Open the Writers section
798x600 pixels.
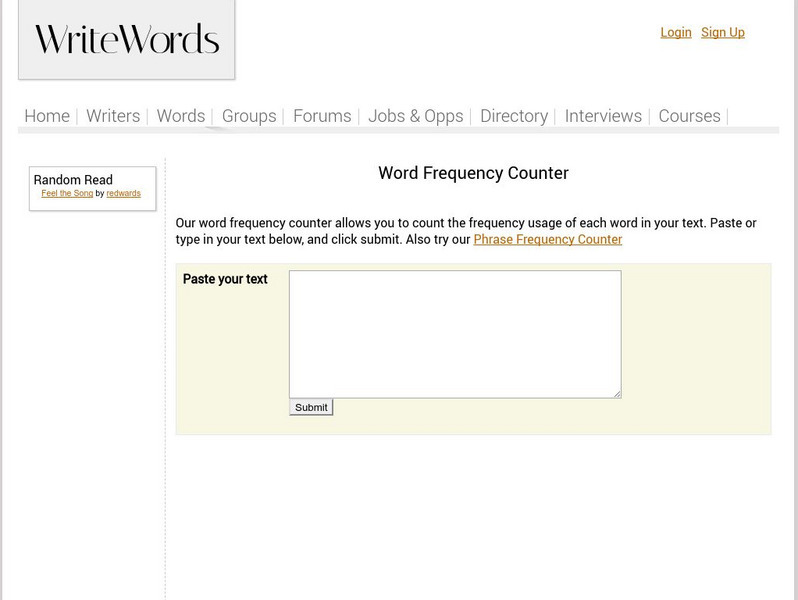click(x=113, y=116)
